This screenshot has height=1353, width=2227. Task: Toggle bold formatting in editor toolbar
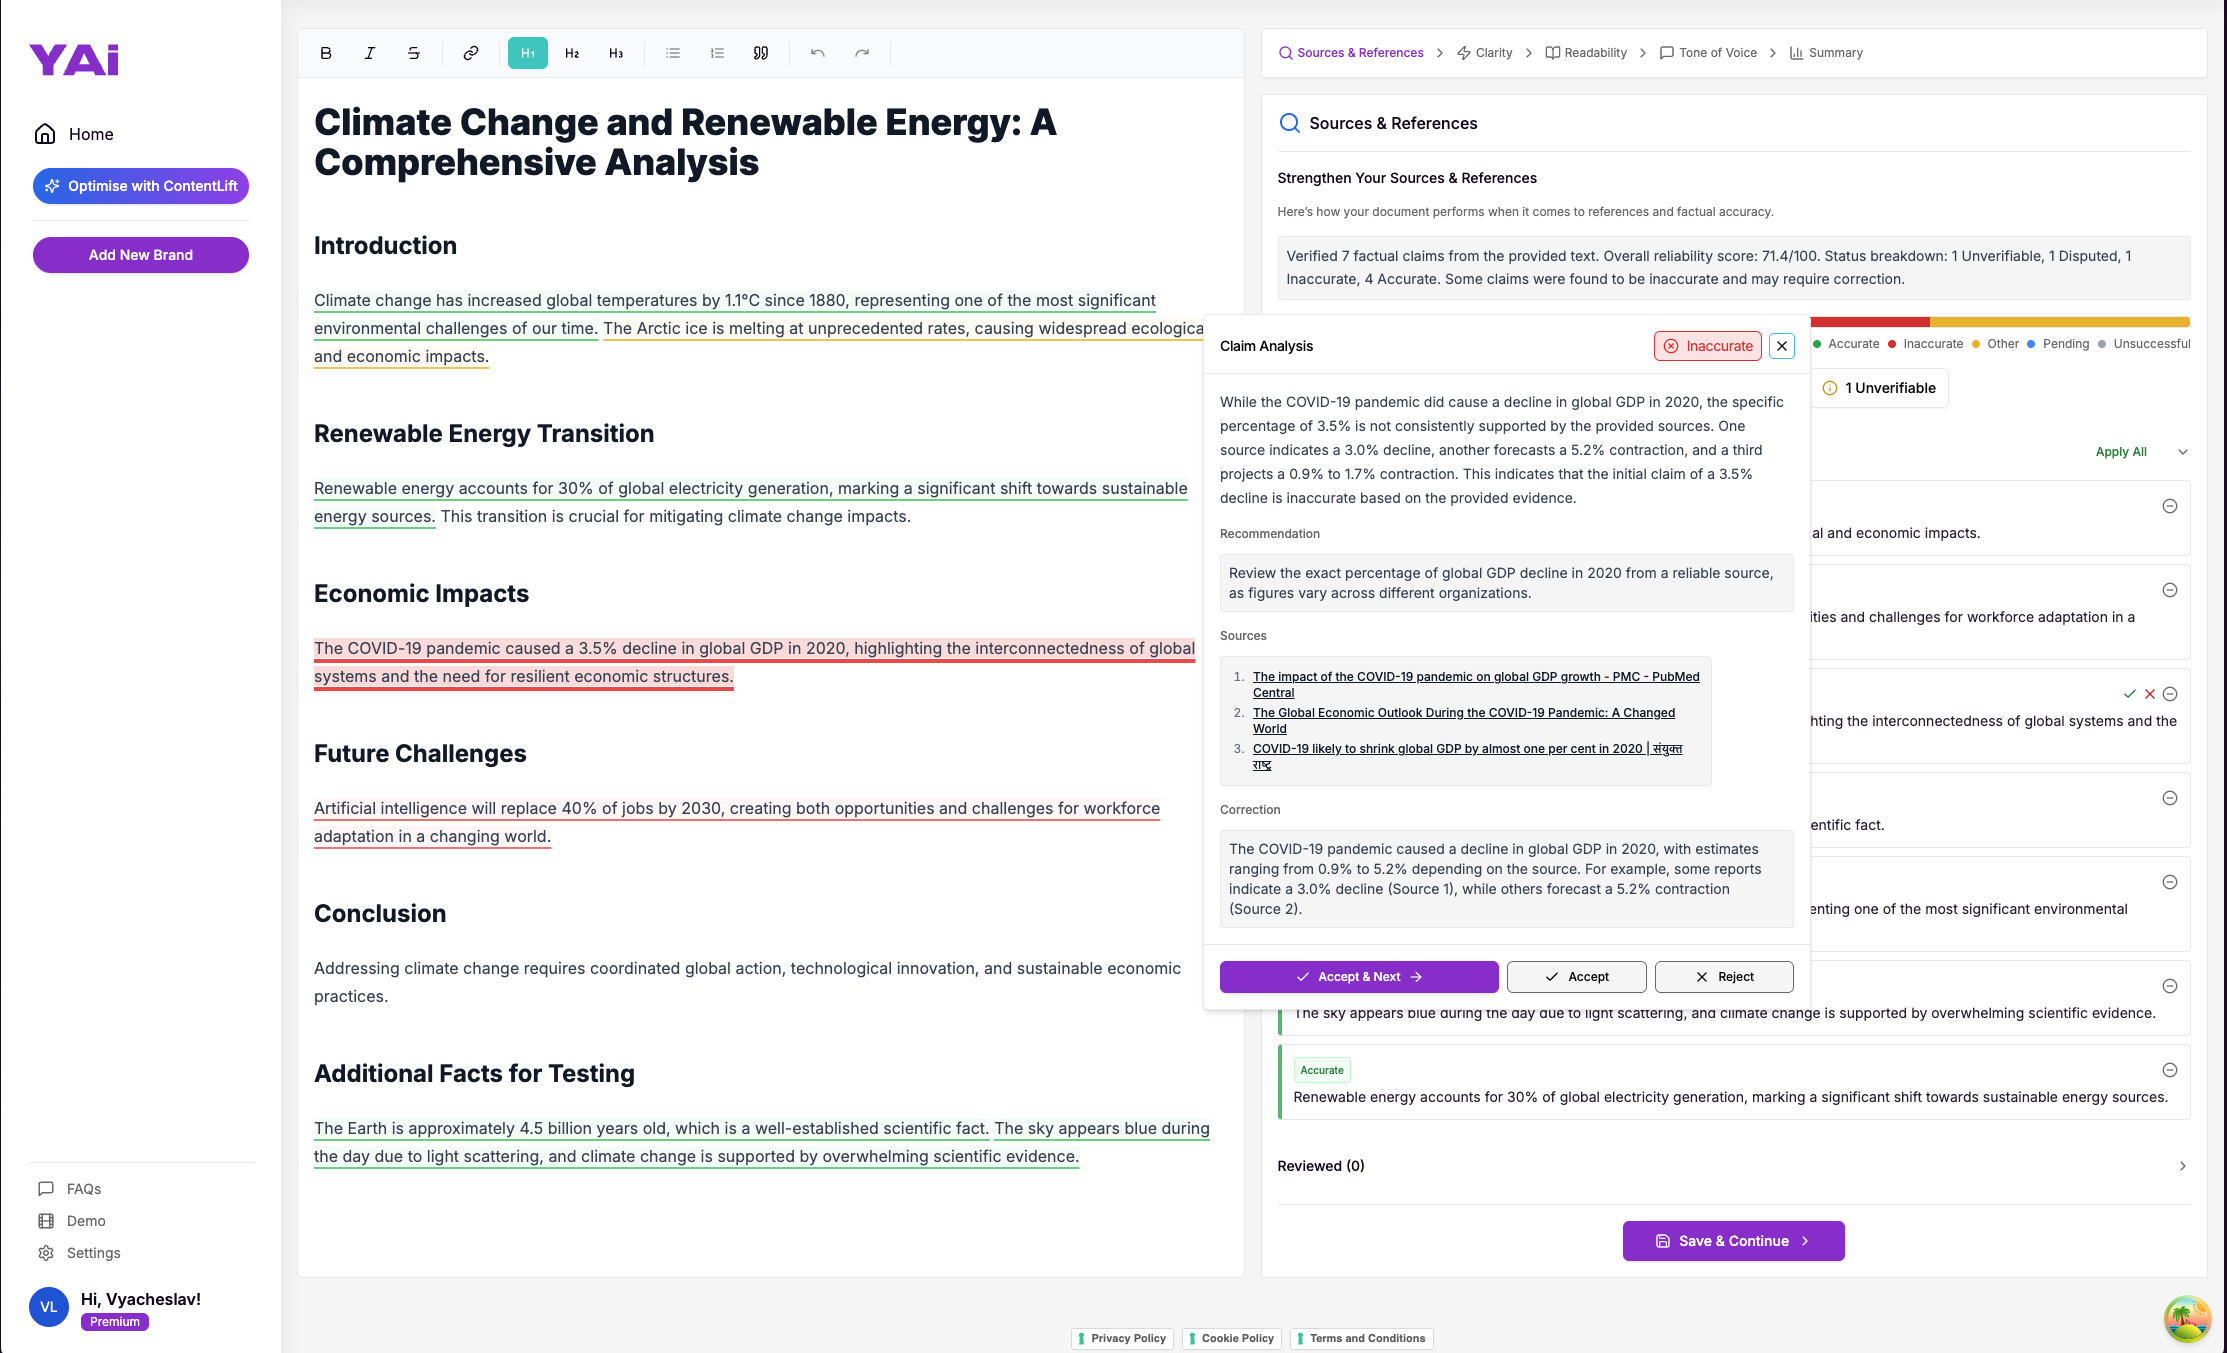point(326,53)
